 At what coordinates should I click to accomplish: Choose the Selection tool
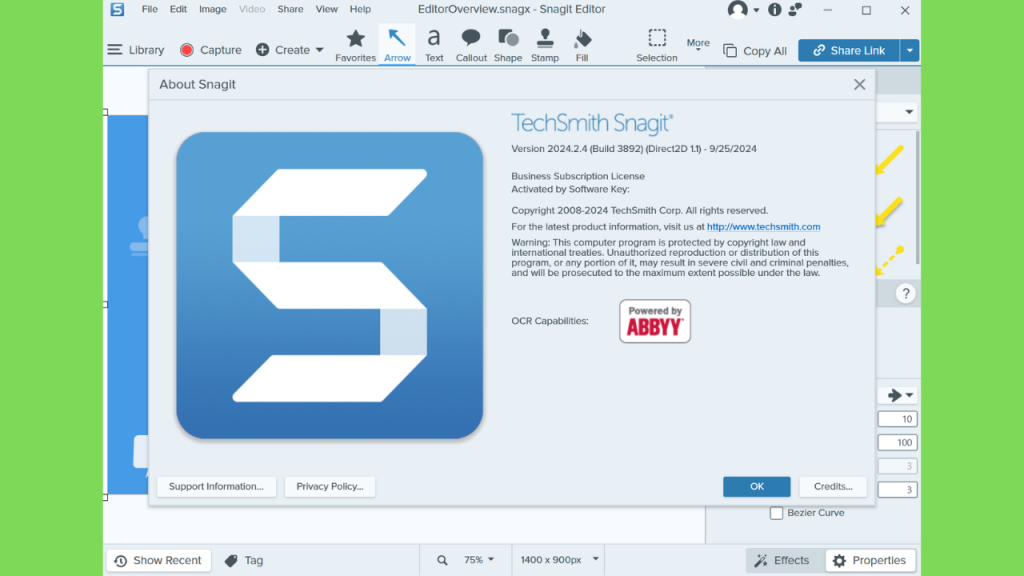[x=657, y=45]
